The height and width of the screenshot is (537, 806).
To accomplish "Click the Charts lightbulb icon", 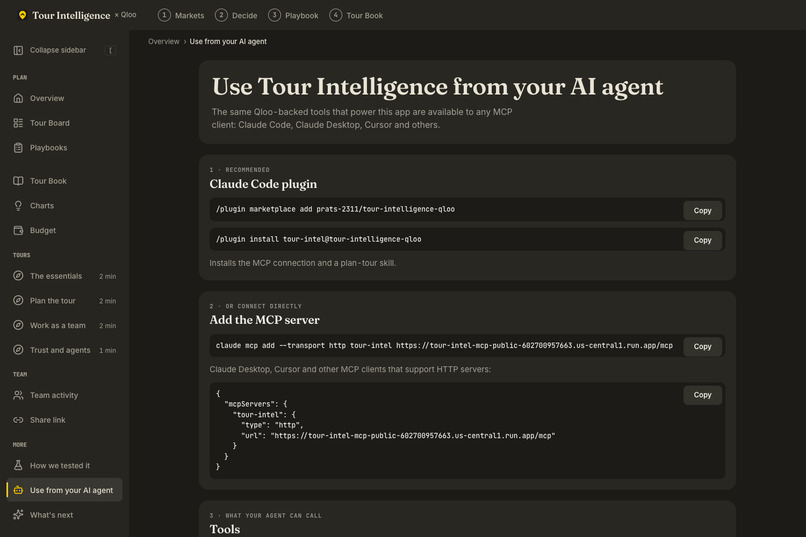I will pyautogui.click(x=18, y=206).
